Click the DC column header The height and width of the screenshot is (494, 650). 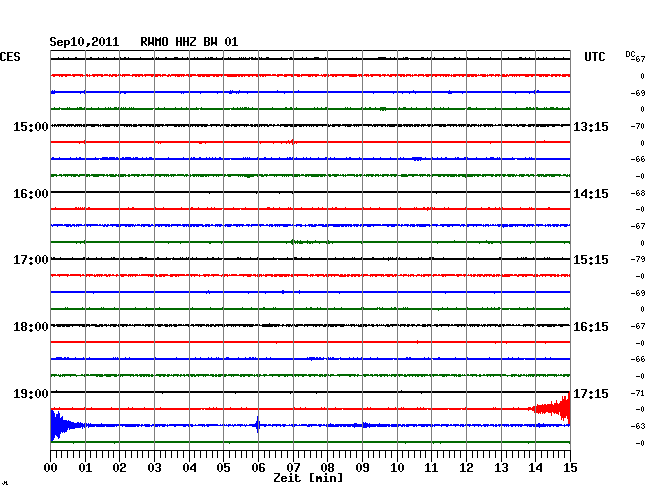[630, 54]
